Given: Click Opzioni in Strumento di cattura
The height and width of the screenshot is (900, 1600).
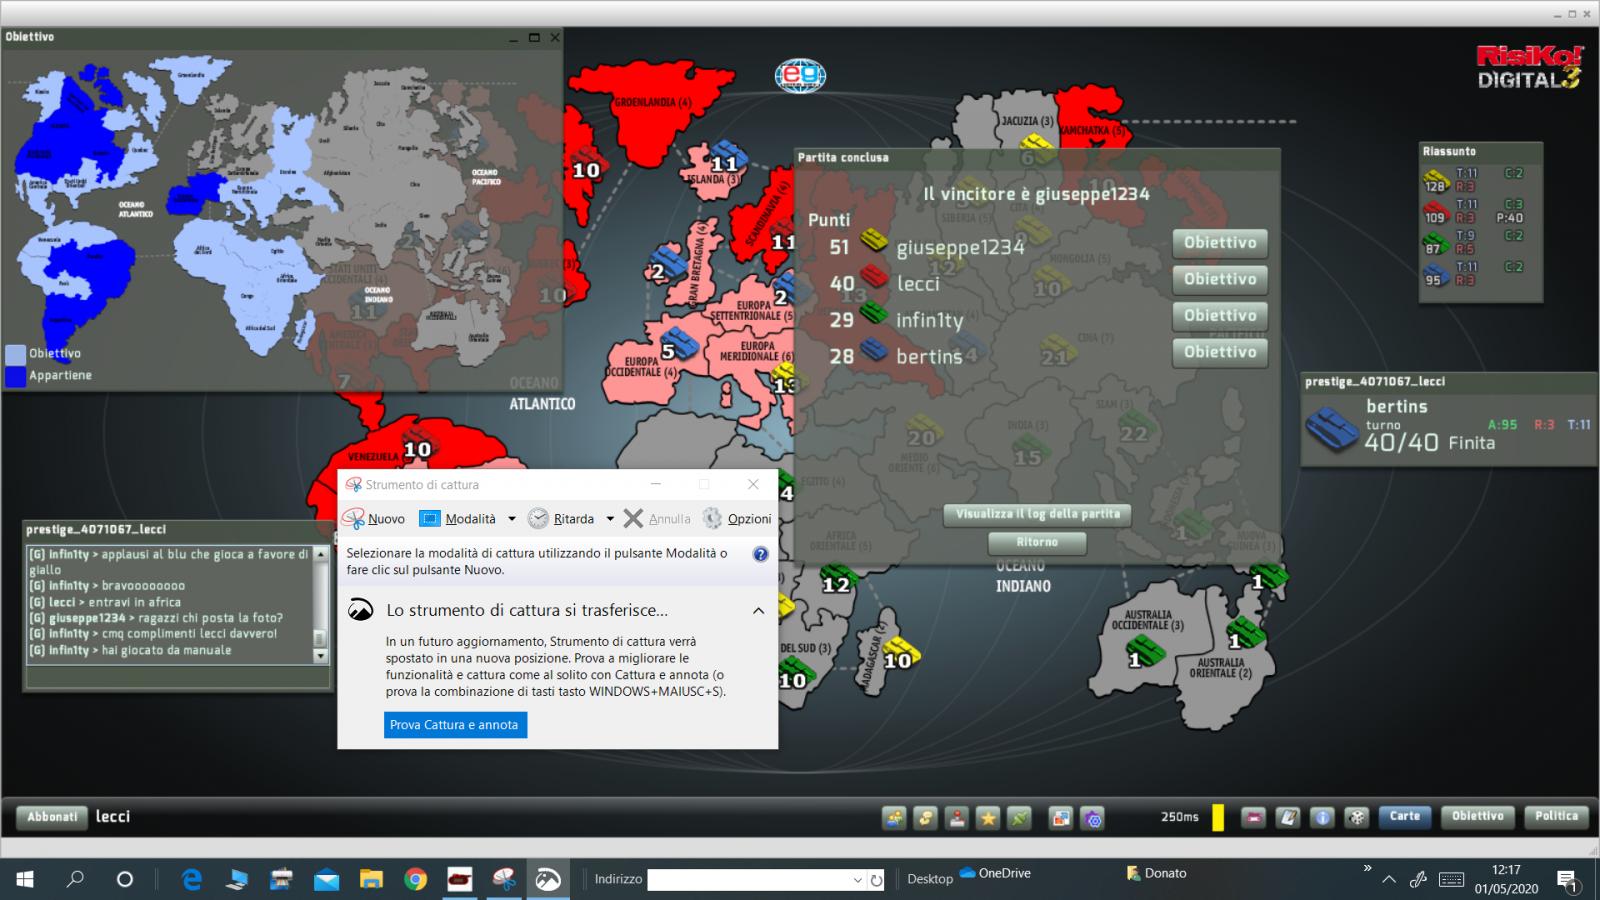Looking at the screenshot, I should [737, 518].
